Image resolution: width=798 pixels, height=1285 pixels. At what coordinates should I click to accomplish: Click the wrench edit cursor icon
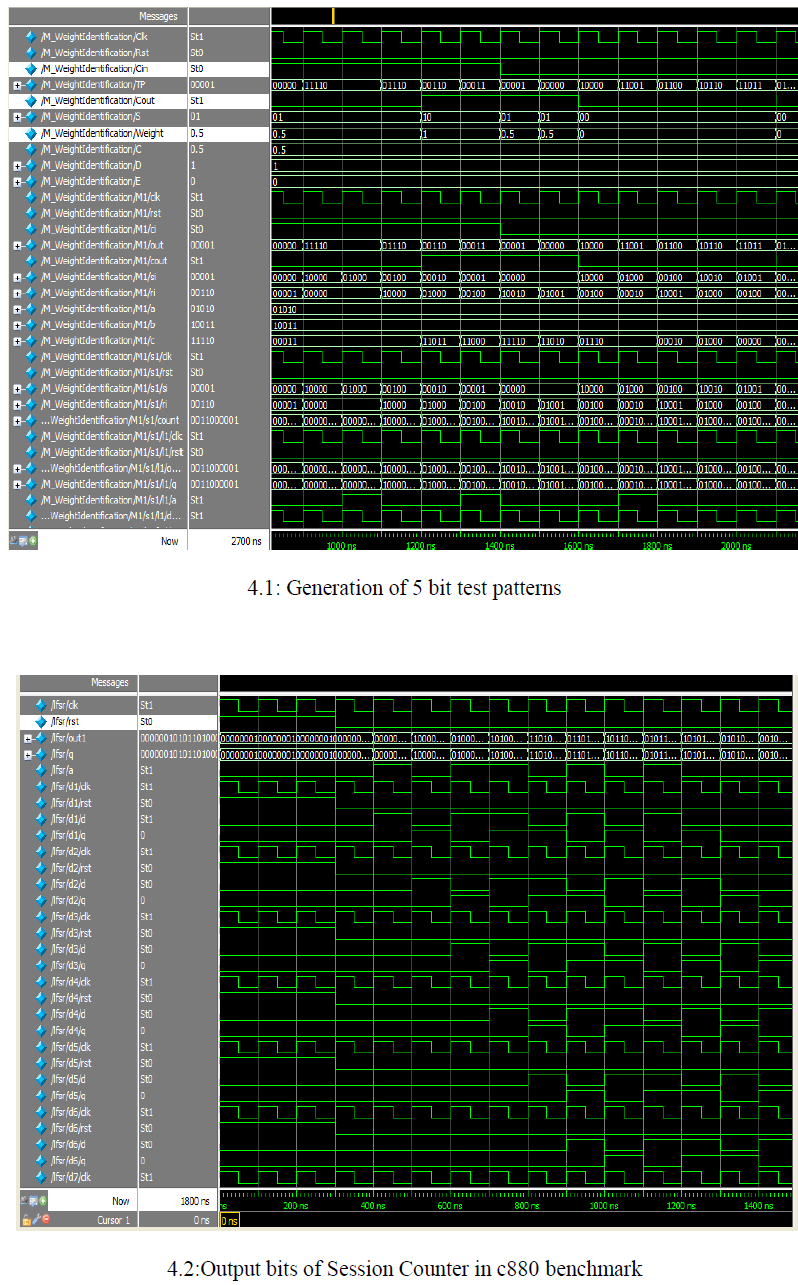click(x=36, y=1220)
